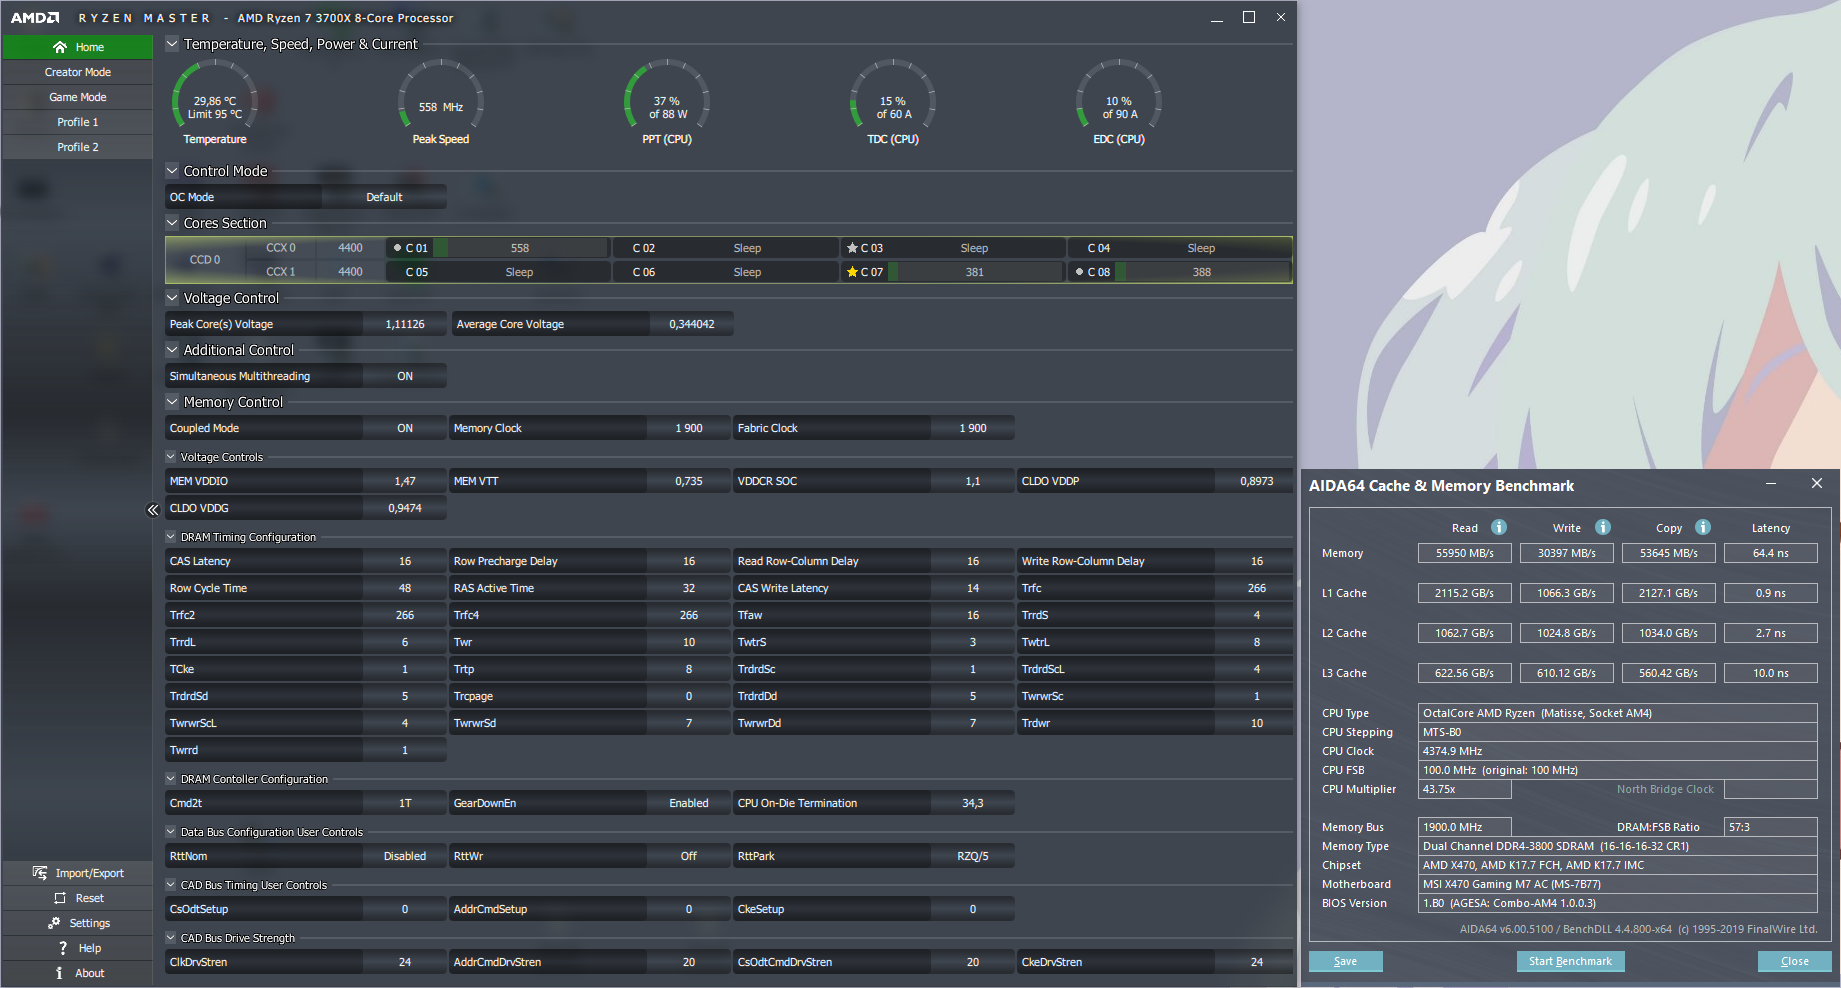1841x988 pixels.
Task: Collapse Temperature, Speed, Power & Current section
Action: tap(172, 44)
